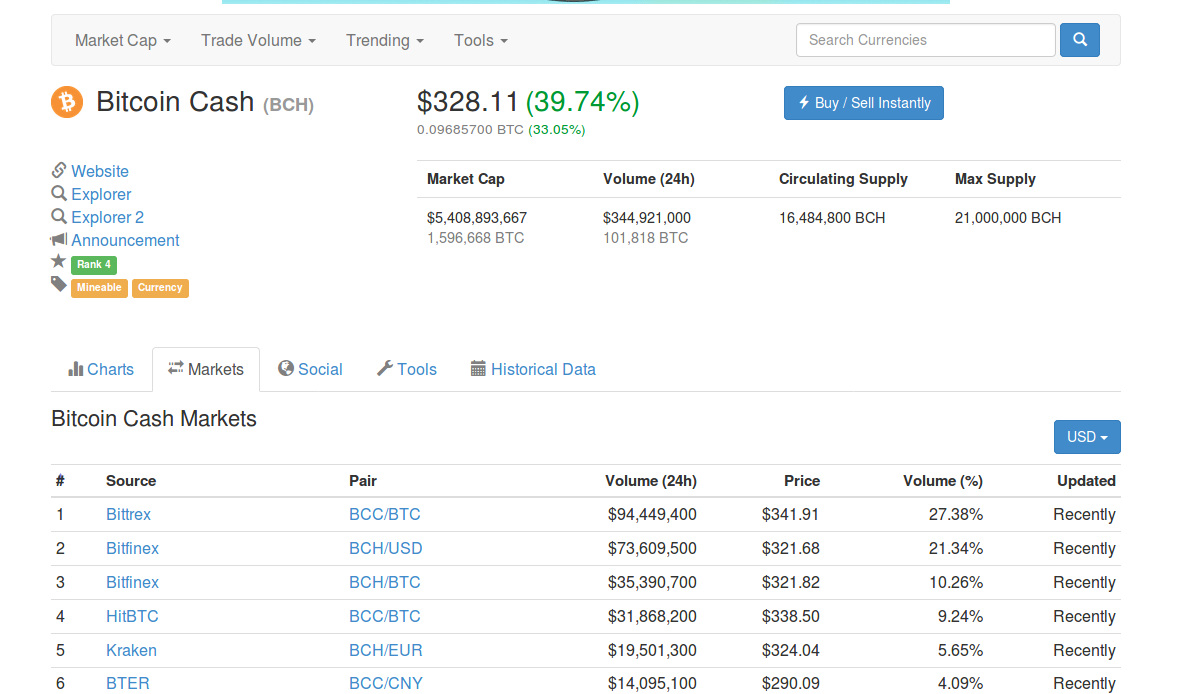Focus the Search Currencies input field
This screenshot has height=694, width=1180.
point(926,40)
